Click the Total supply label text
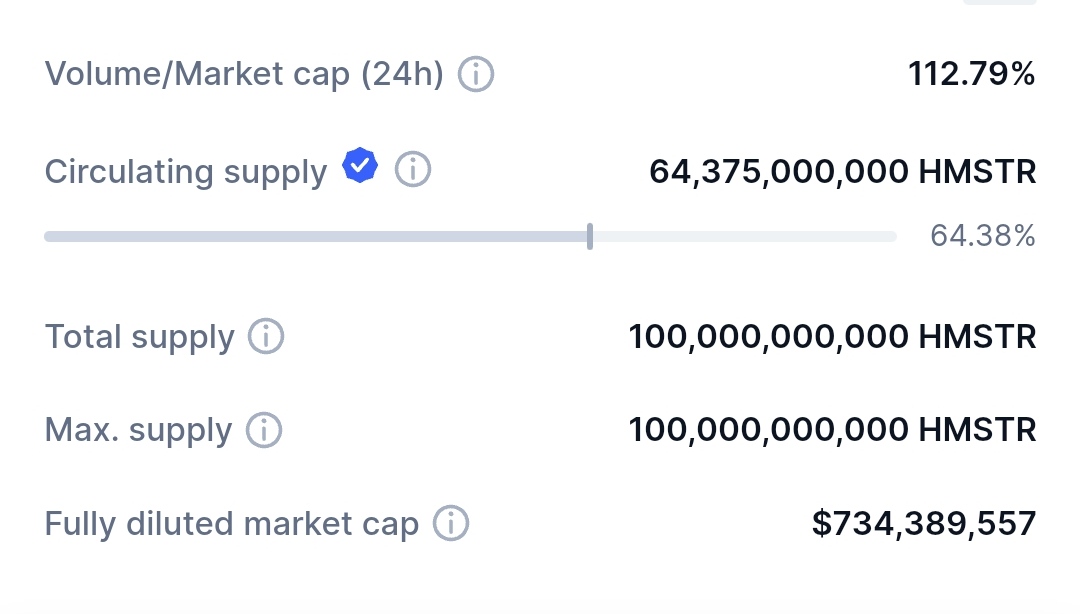 pos(139,337)
